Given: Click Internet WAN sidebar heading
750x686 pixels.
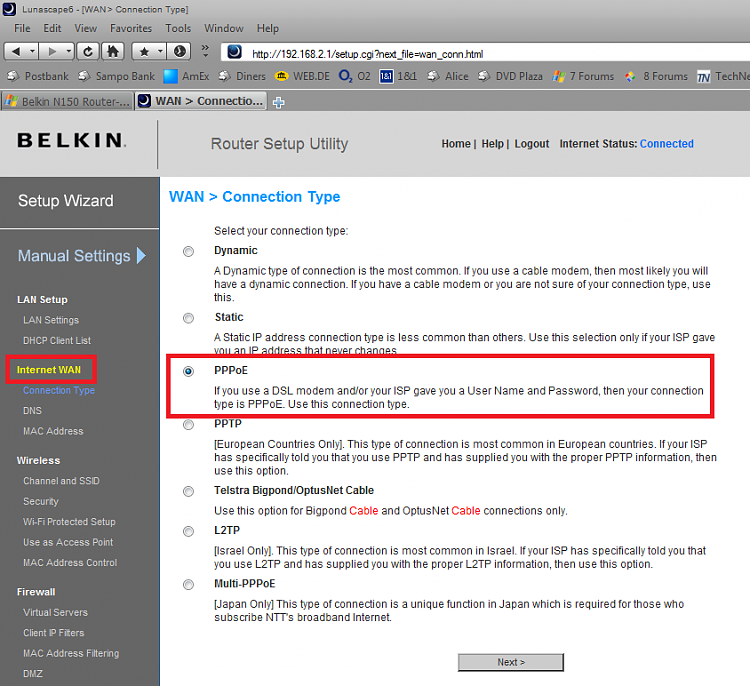Looking at the screenshot, I should coord(49,370).
